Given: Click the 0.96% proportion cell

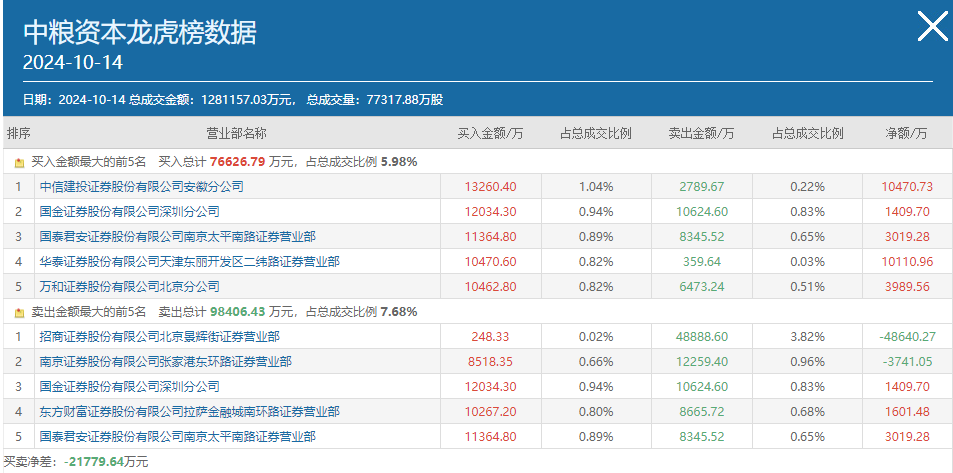Looking at the screenshot, I should (x=807, y=362).
